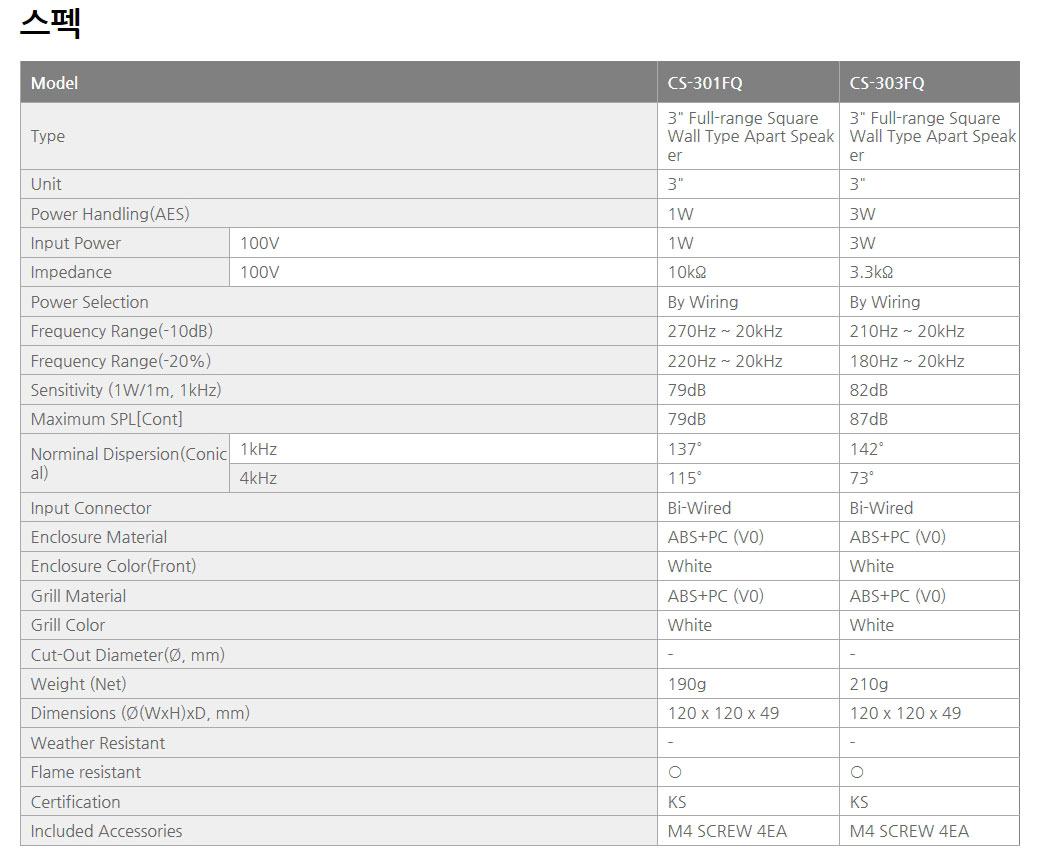
Task: Click the CS-303FQ column header
Action: point(887,83)
